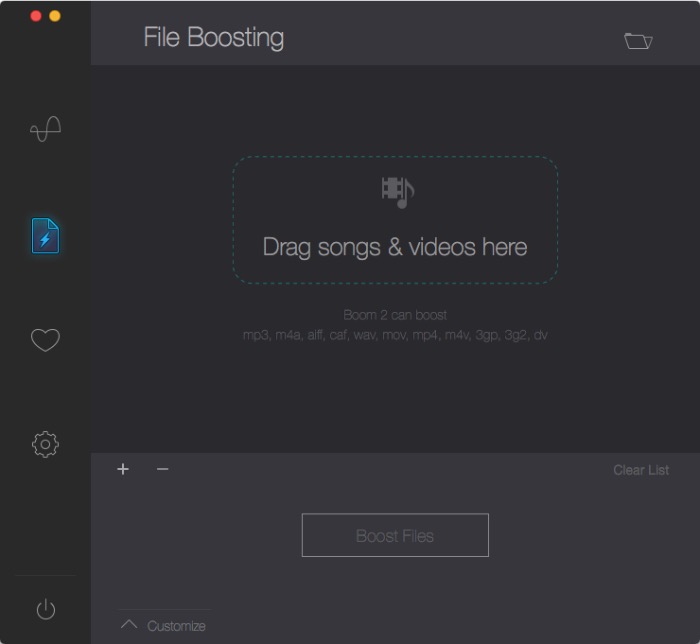
Task: Click the film and music note icon
Action: 398,192
